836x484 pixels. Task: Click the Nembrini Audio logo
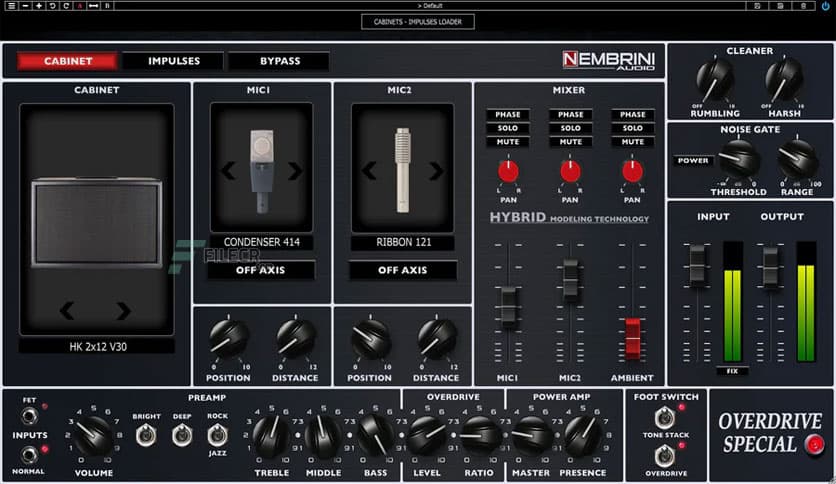(609, 60)
